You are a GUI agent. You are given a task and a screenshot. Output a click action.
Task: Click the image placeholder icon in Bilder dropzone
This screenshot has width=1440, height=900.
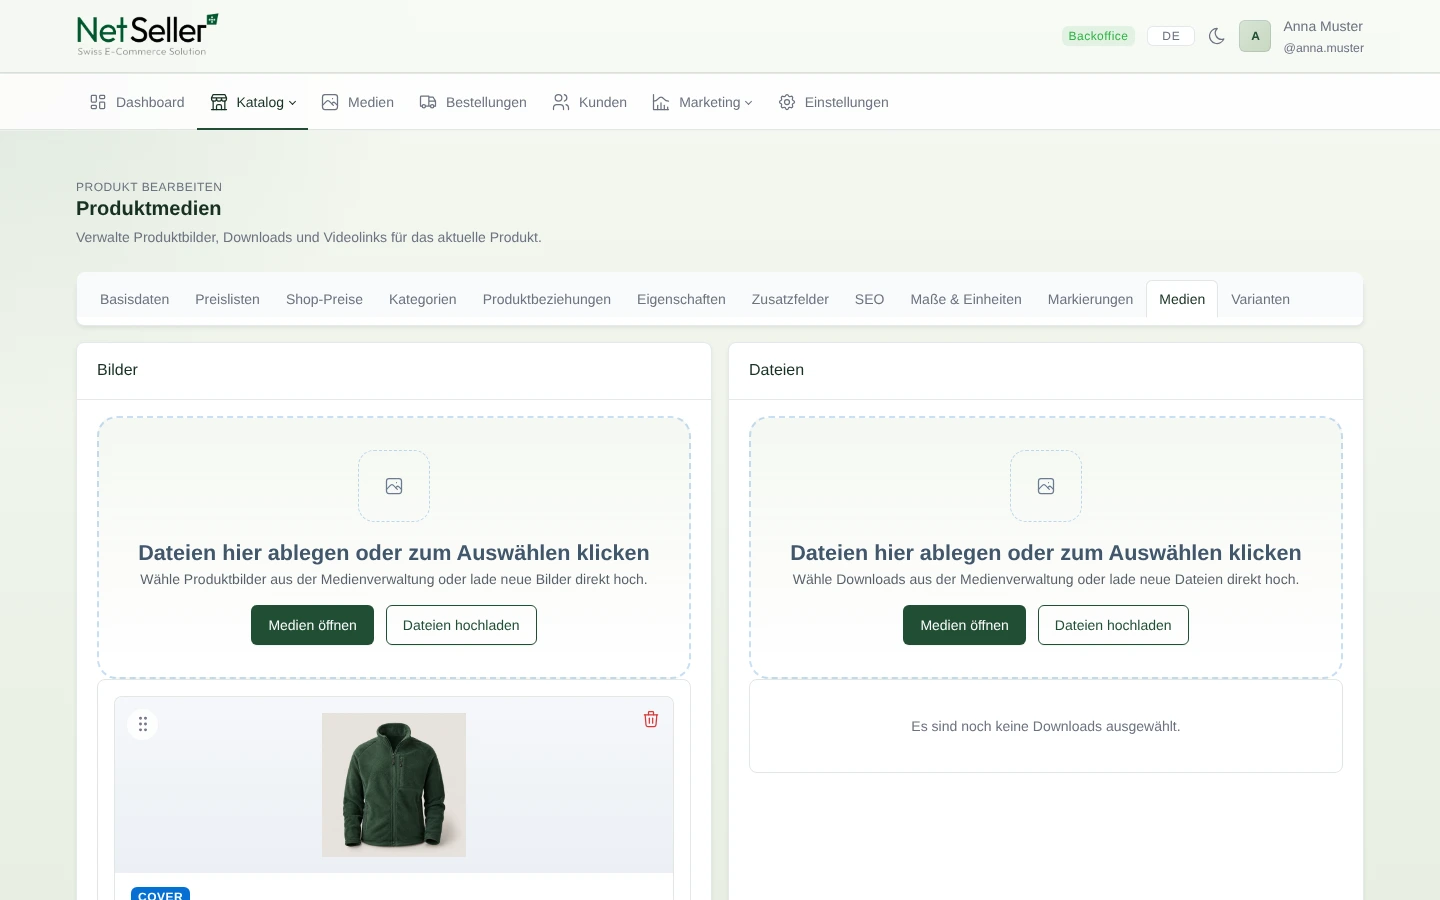pyautogui.click(x=394, y=486)
